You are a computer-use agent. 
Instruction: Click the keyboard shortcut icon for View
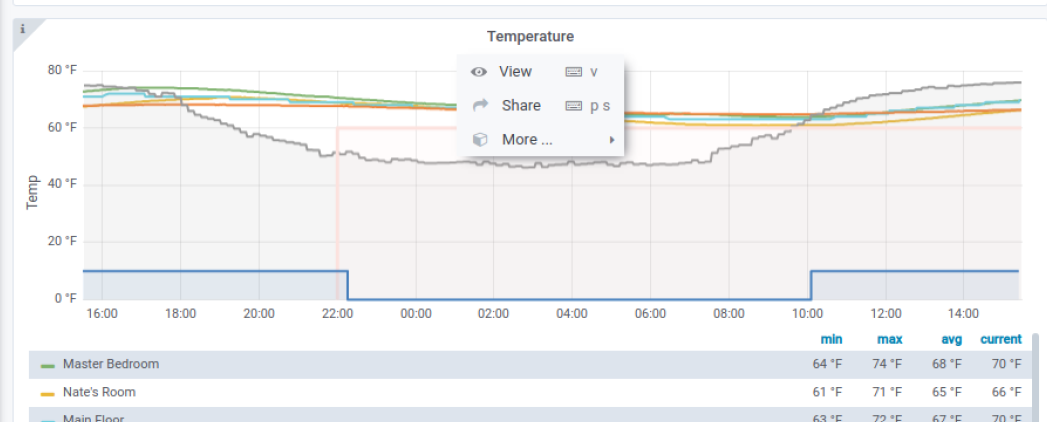[573, 72]
